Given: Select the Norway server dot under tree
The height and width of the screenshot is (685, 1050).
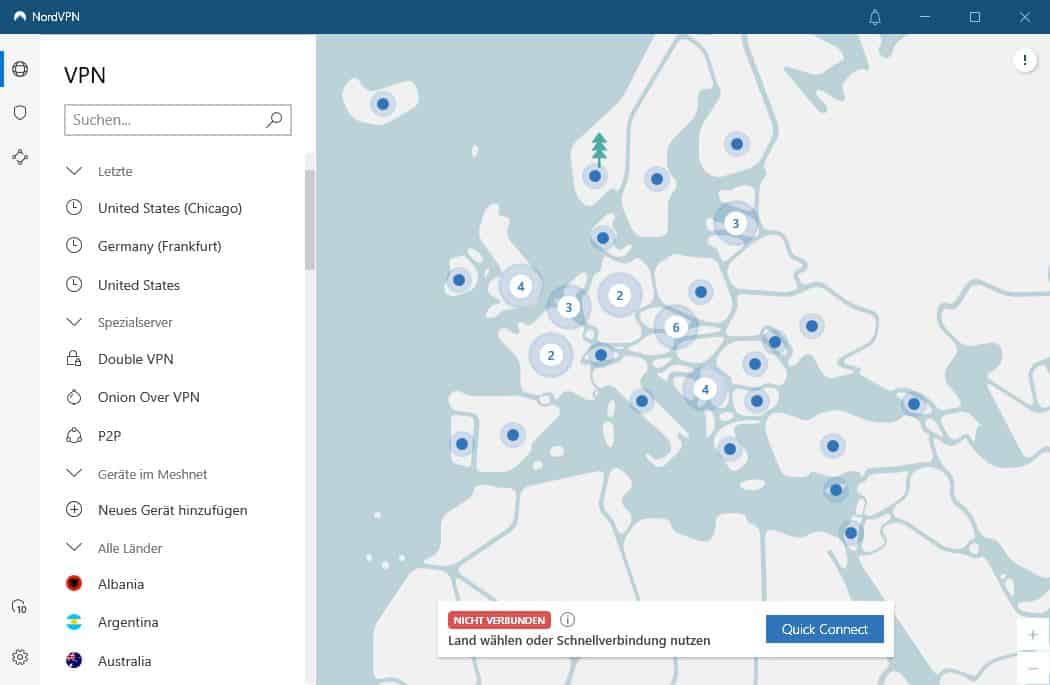Looking at the screenshot, I should 595,177.
